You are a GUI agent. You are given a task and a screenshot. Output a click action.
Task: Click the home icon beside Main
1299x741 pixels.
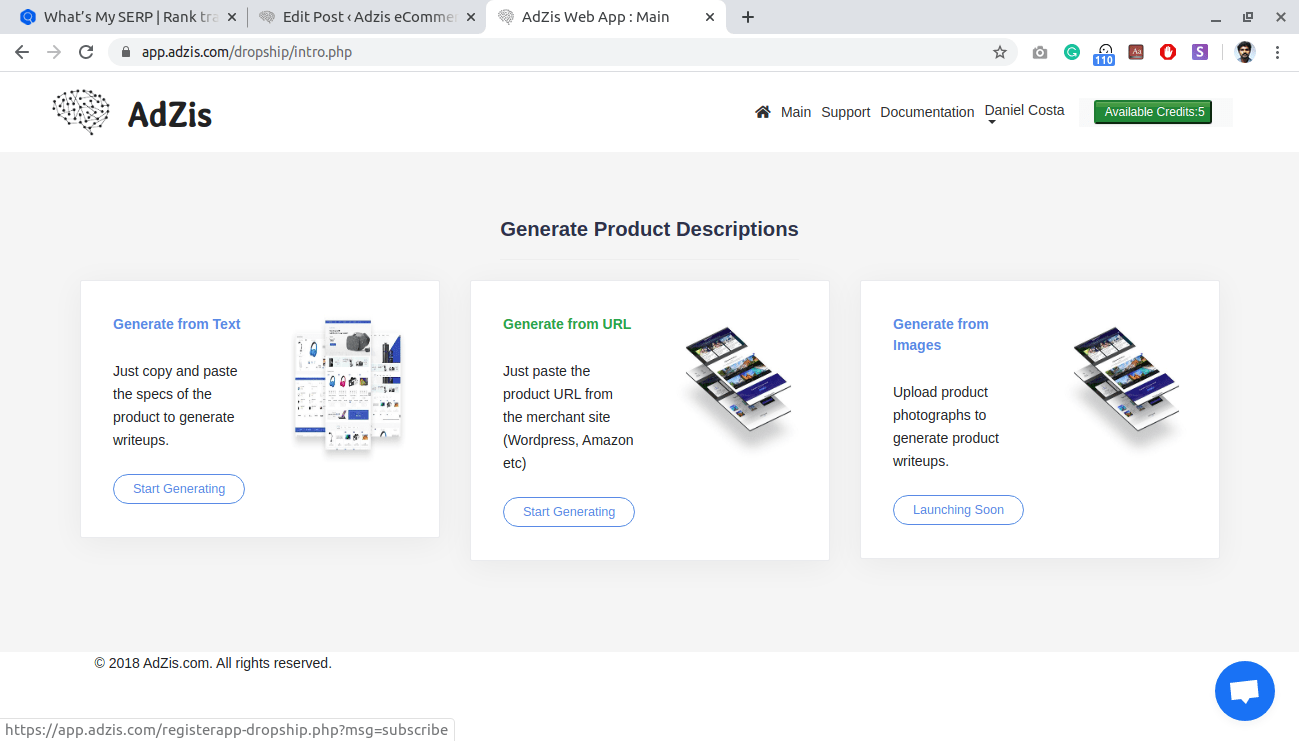pyautogui.click(x=763, y=112)
